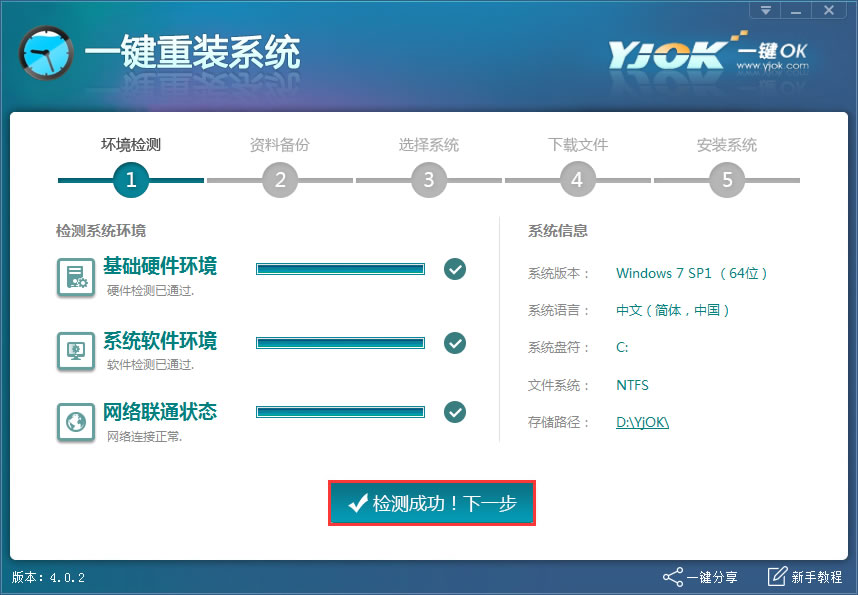The width and height of the screenshot is (858, 595).
Task: Click the checkmark beside 基础硬件环境
Action: [x=455, y=269]
